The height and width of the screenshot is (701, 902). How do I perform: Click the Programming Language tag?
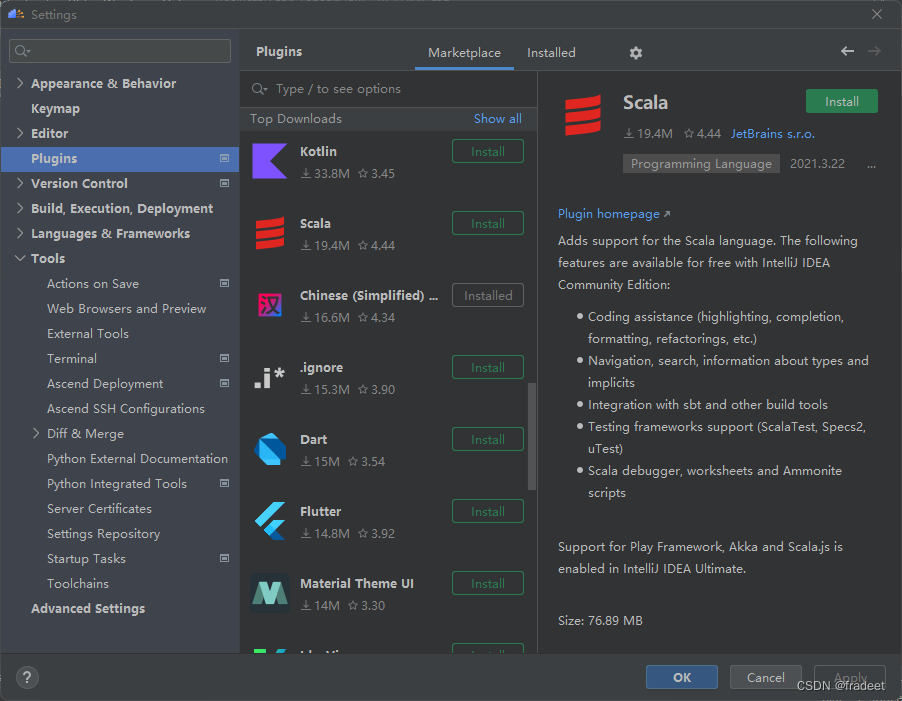(x=701, y=163)
